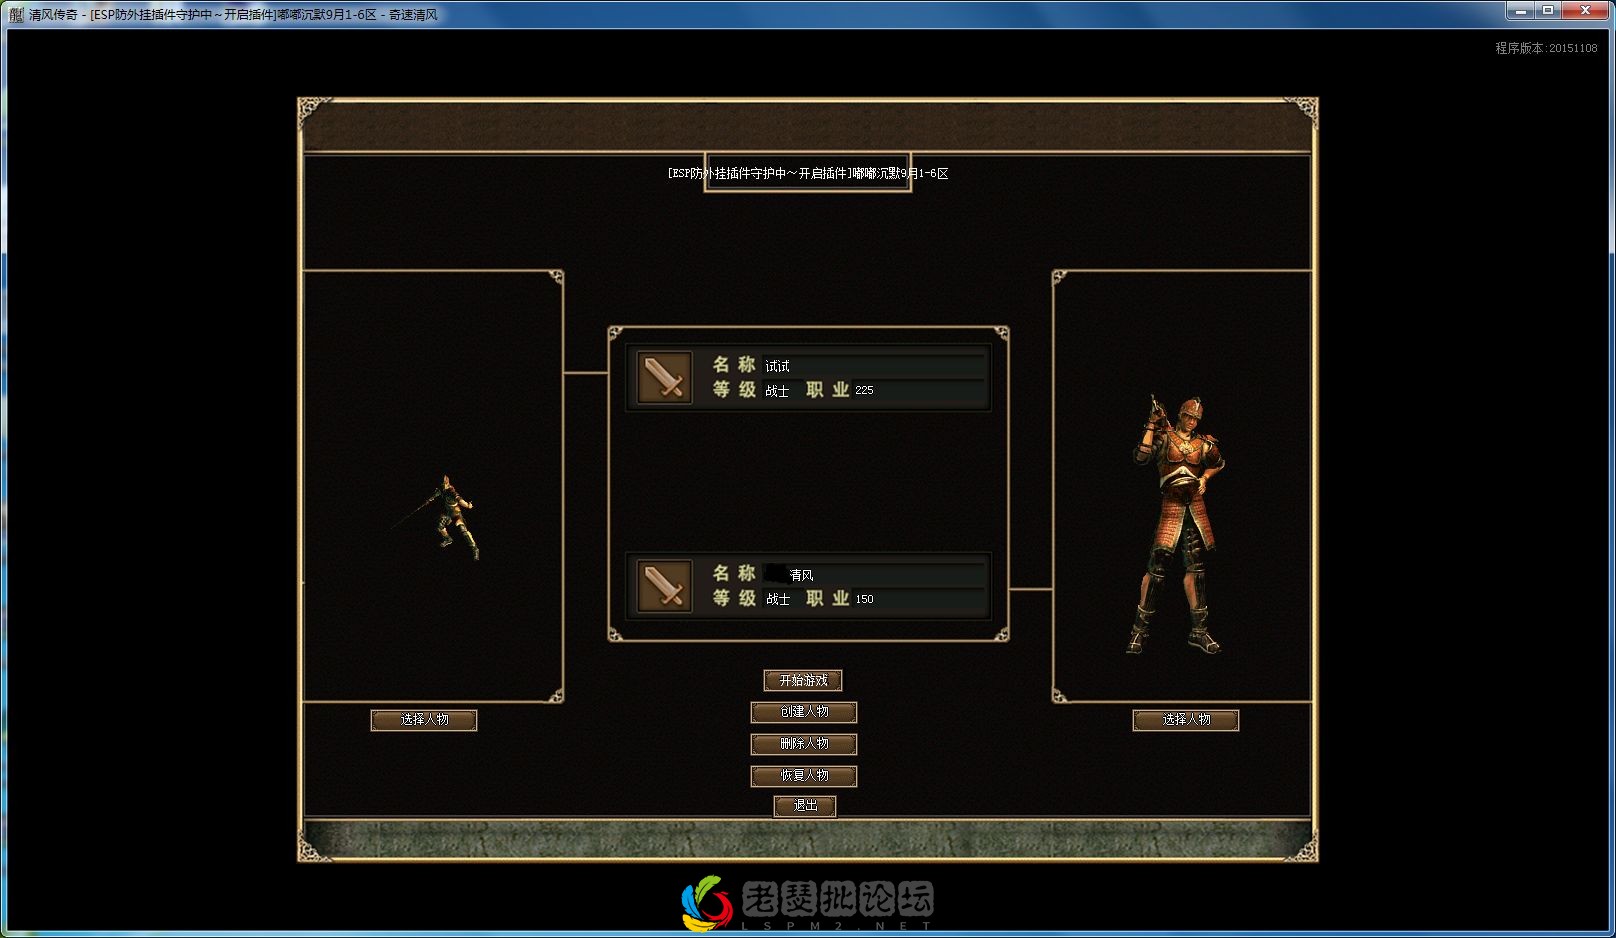Minimize the game window
1616x938 pixels.
[x=1520, y=11]
